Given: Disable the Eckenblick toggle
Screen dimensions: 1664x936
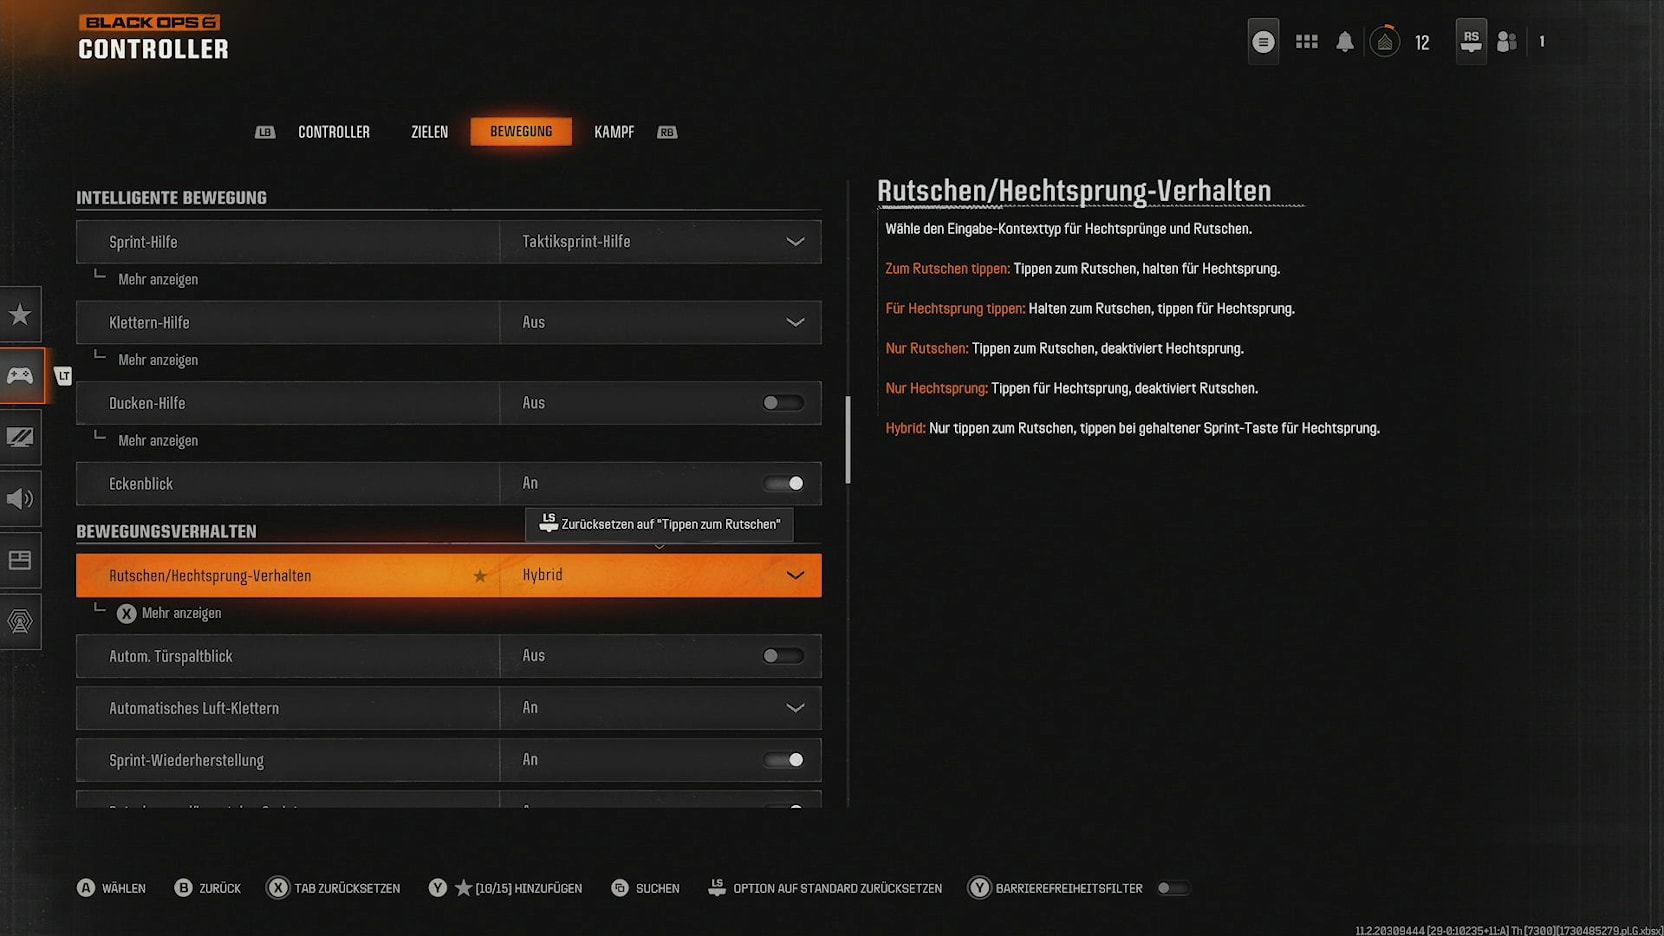Looking at the screenshot, I should (782, 484).
